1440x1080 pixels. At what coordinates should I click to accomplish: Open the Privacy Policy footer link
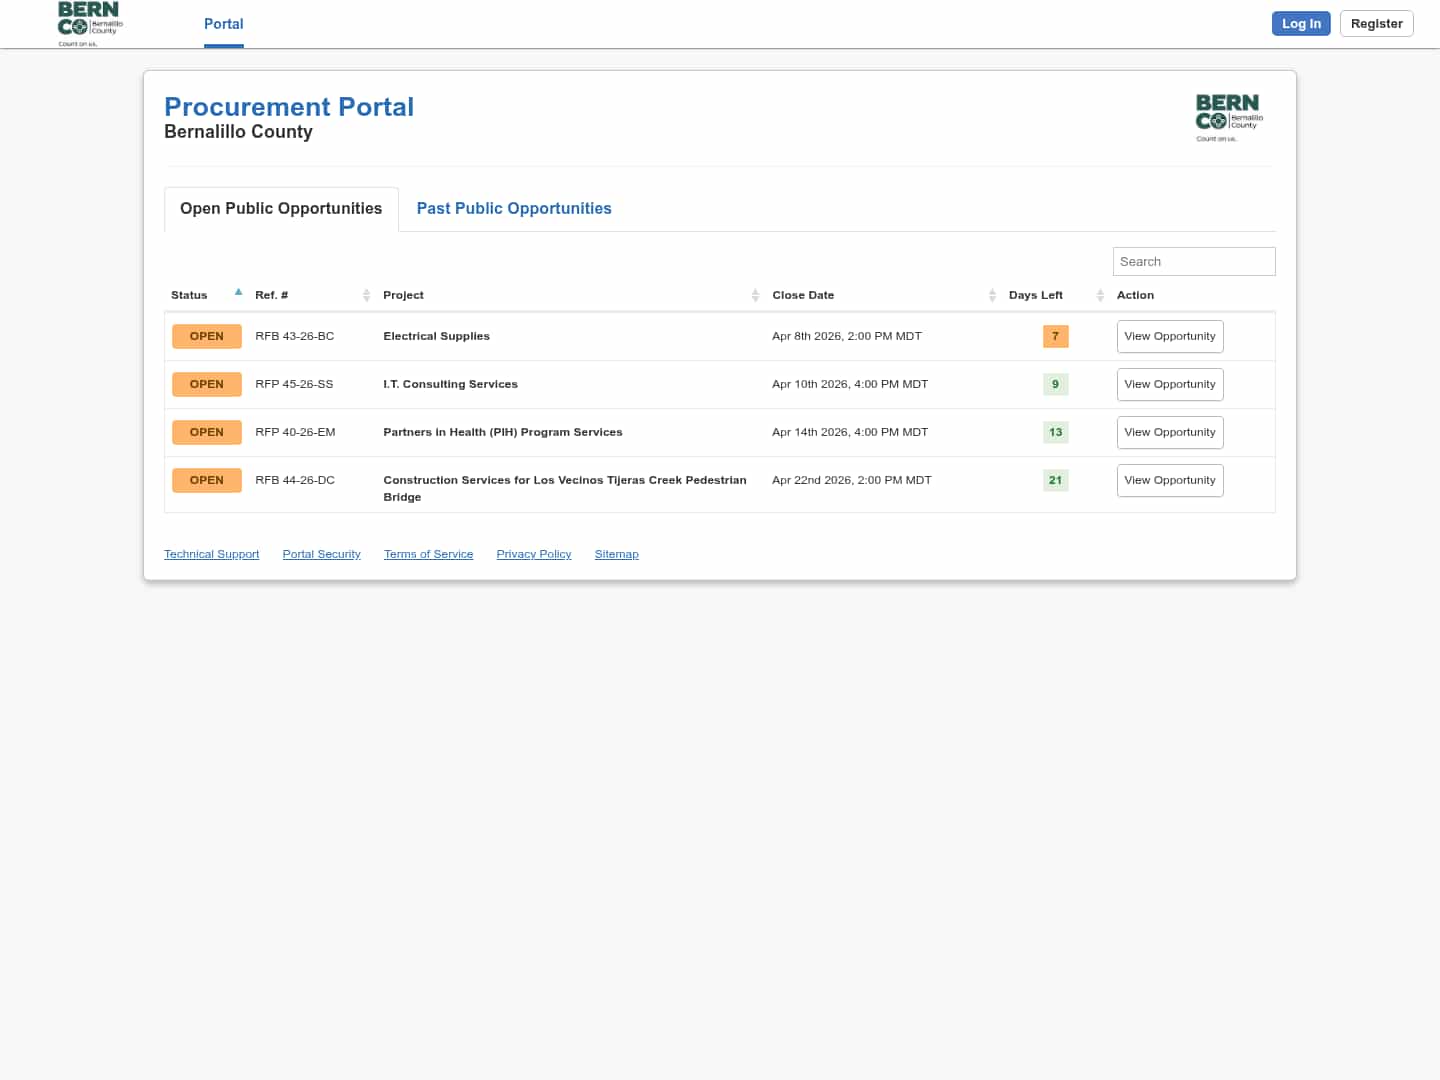[534, 554]
